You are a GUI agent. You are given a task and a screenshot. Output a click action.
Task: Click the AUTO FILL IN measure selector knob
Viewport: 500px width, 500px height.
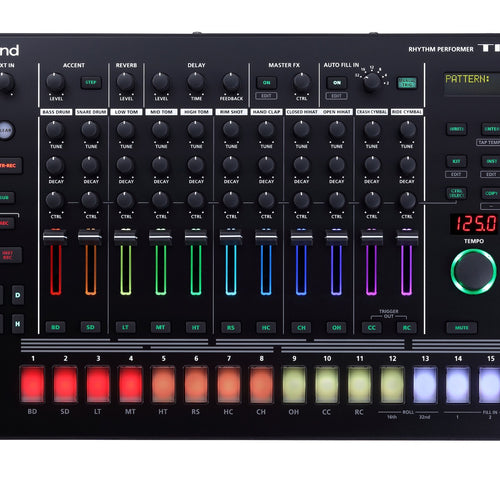point(371,82)
